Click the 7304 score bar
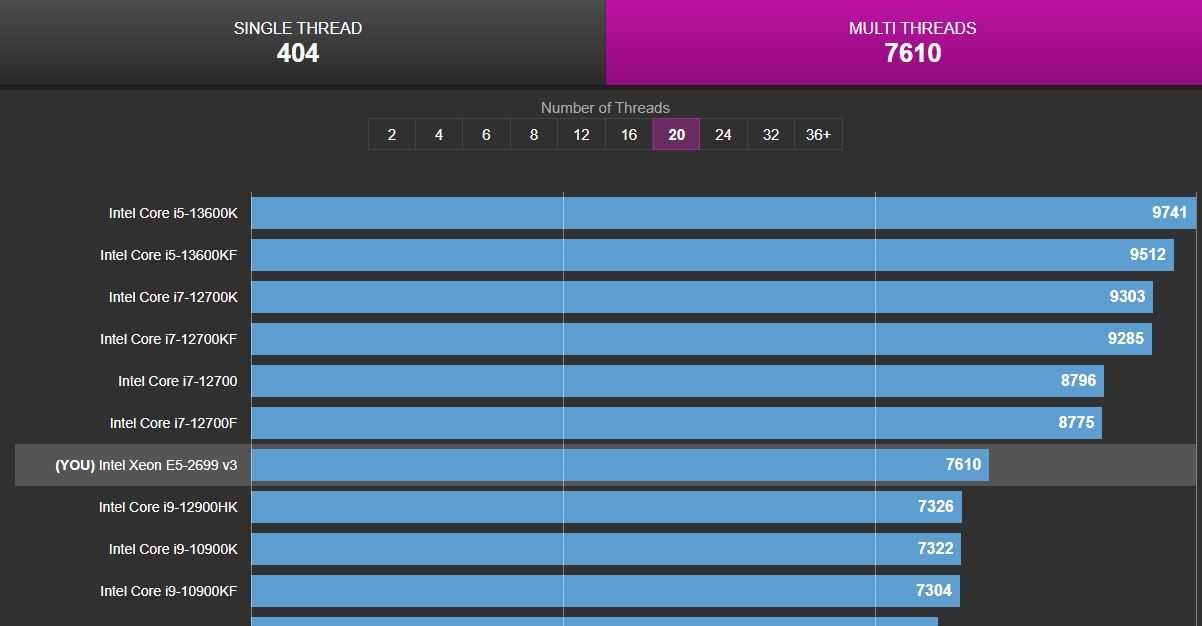 click(x=605, y=591)
